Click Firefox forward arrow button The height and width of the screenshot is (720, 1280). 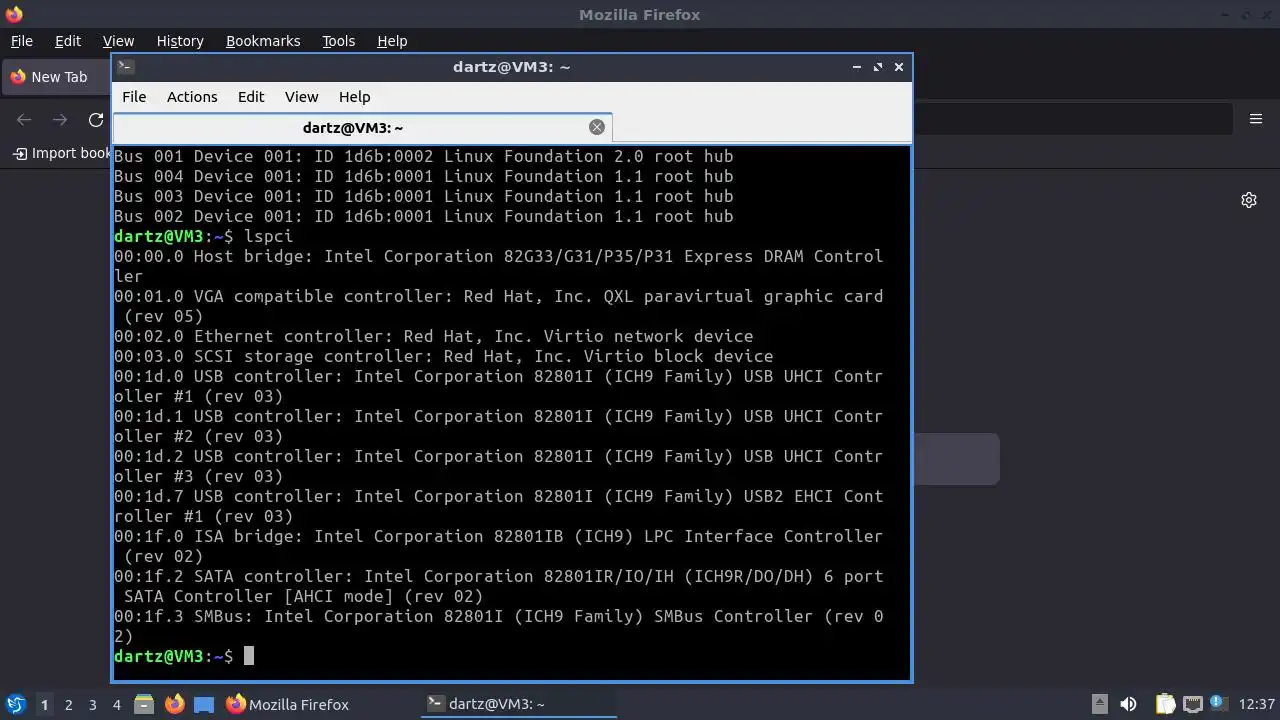tap(60, 120)
